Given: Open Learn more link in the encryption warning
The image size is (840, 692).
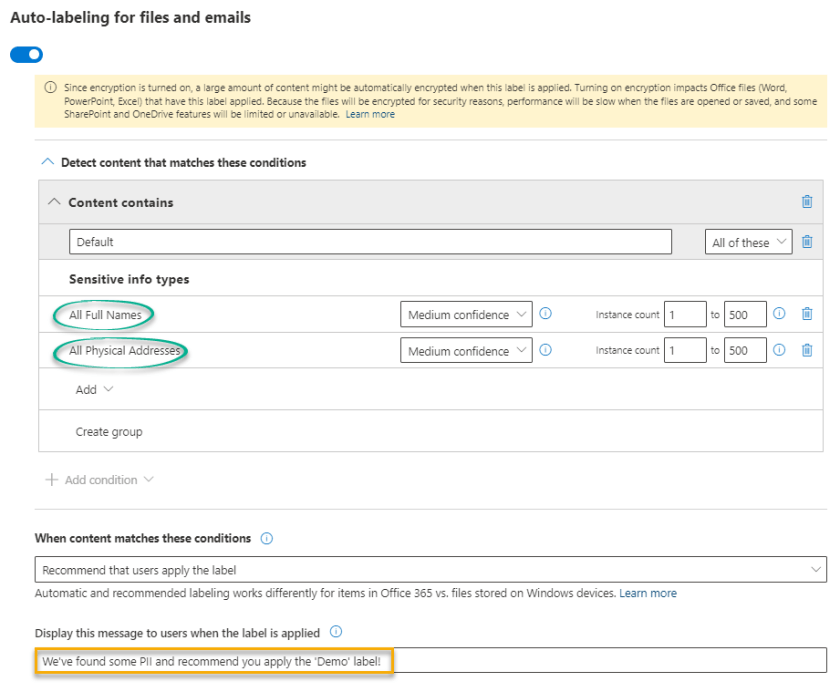Looking at the screenshot, I should (370, 115).
